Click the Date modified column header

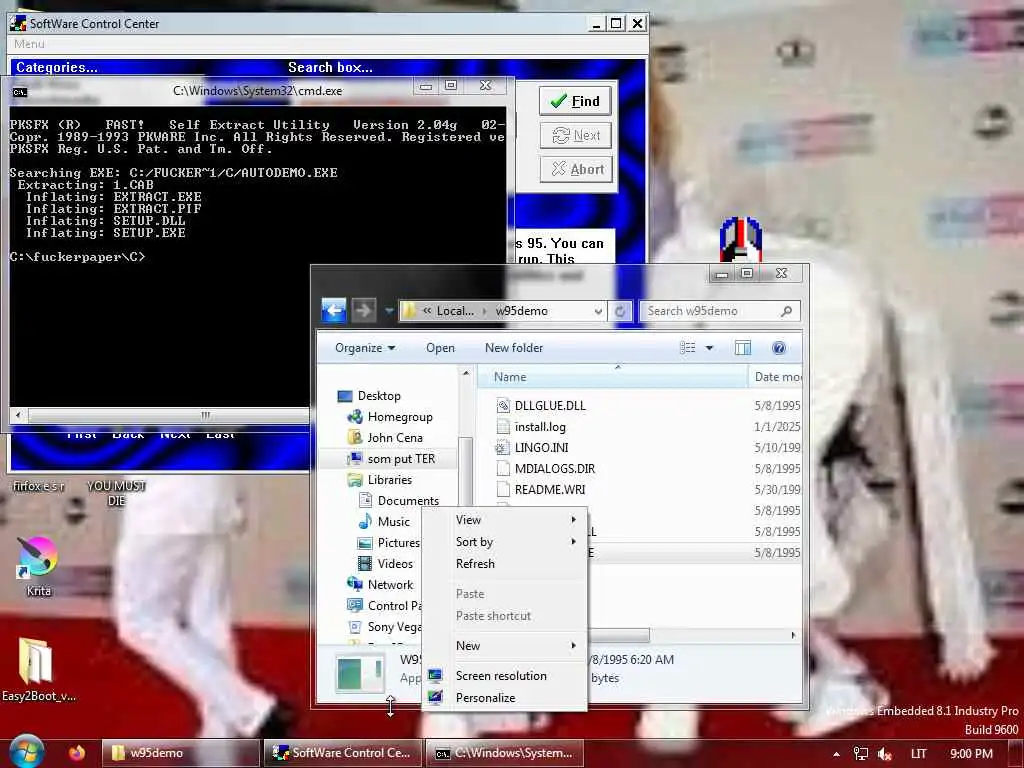(x=776, y=377)
